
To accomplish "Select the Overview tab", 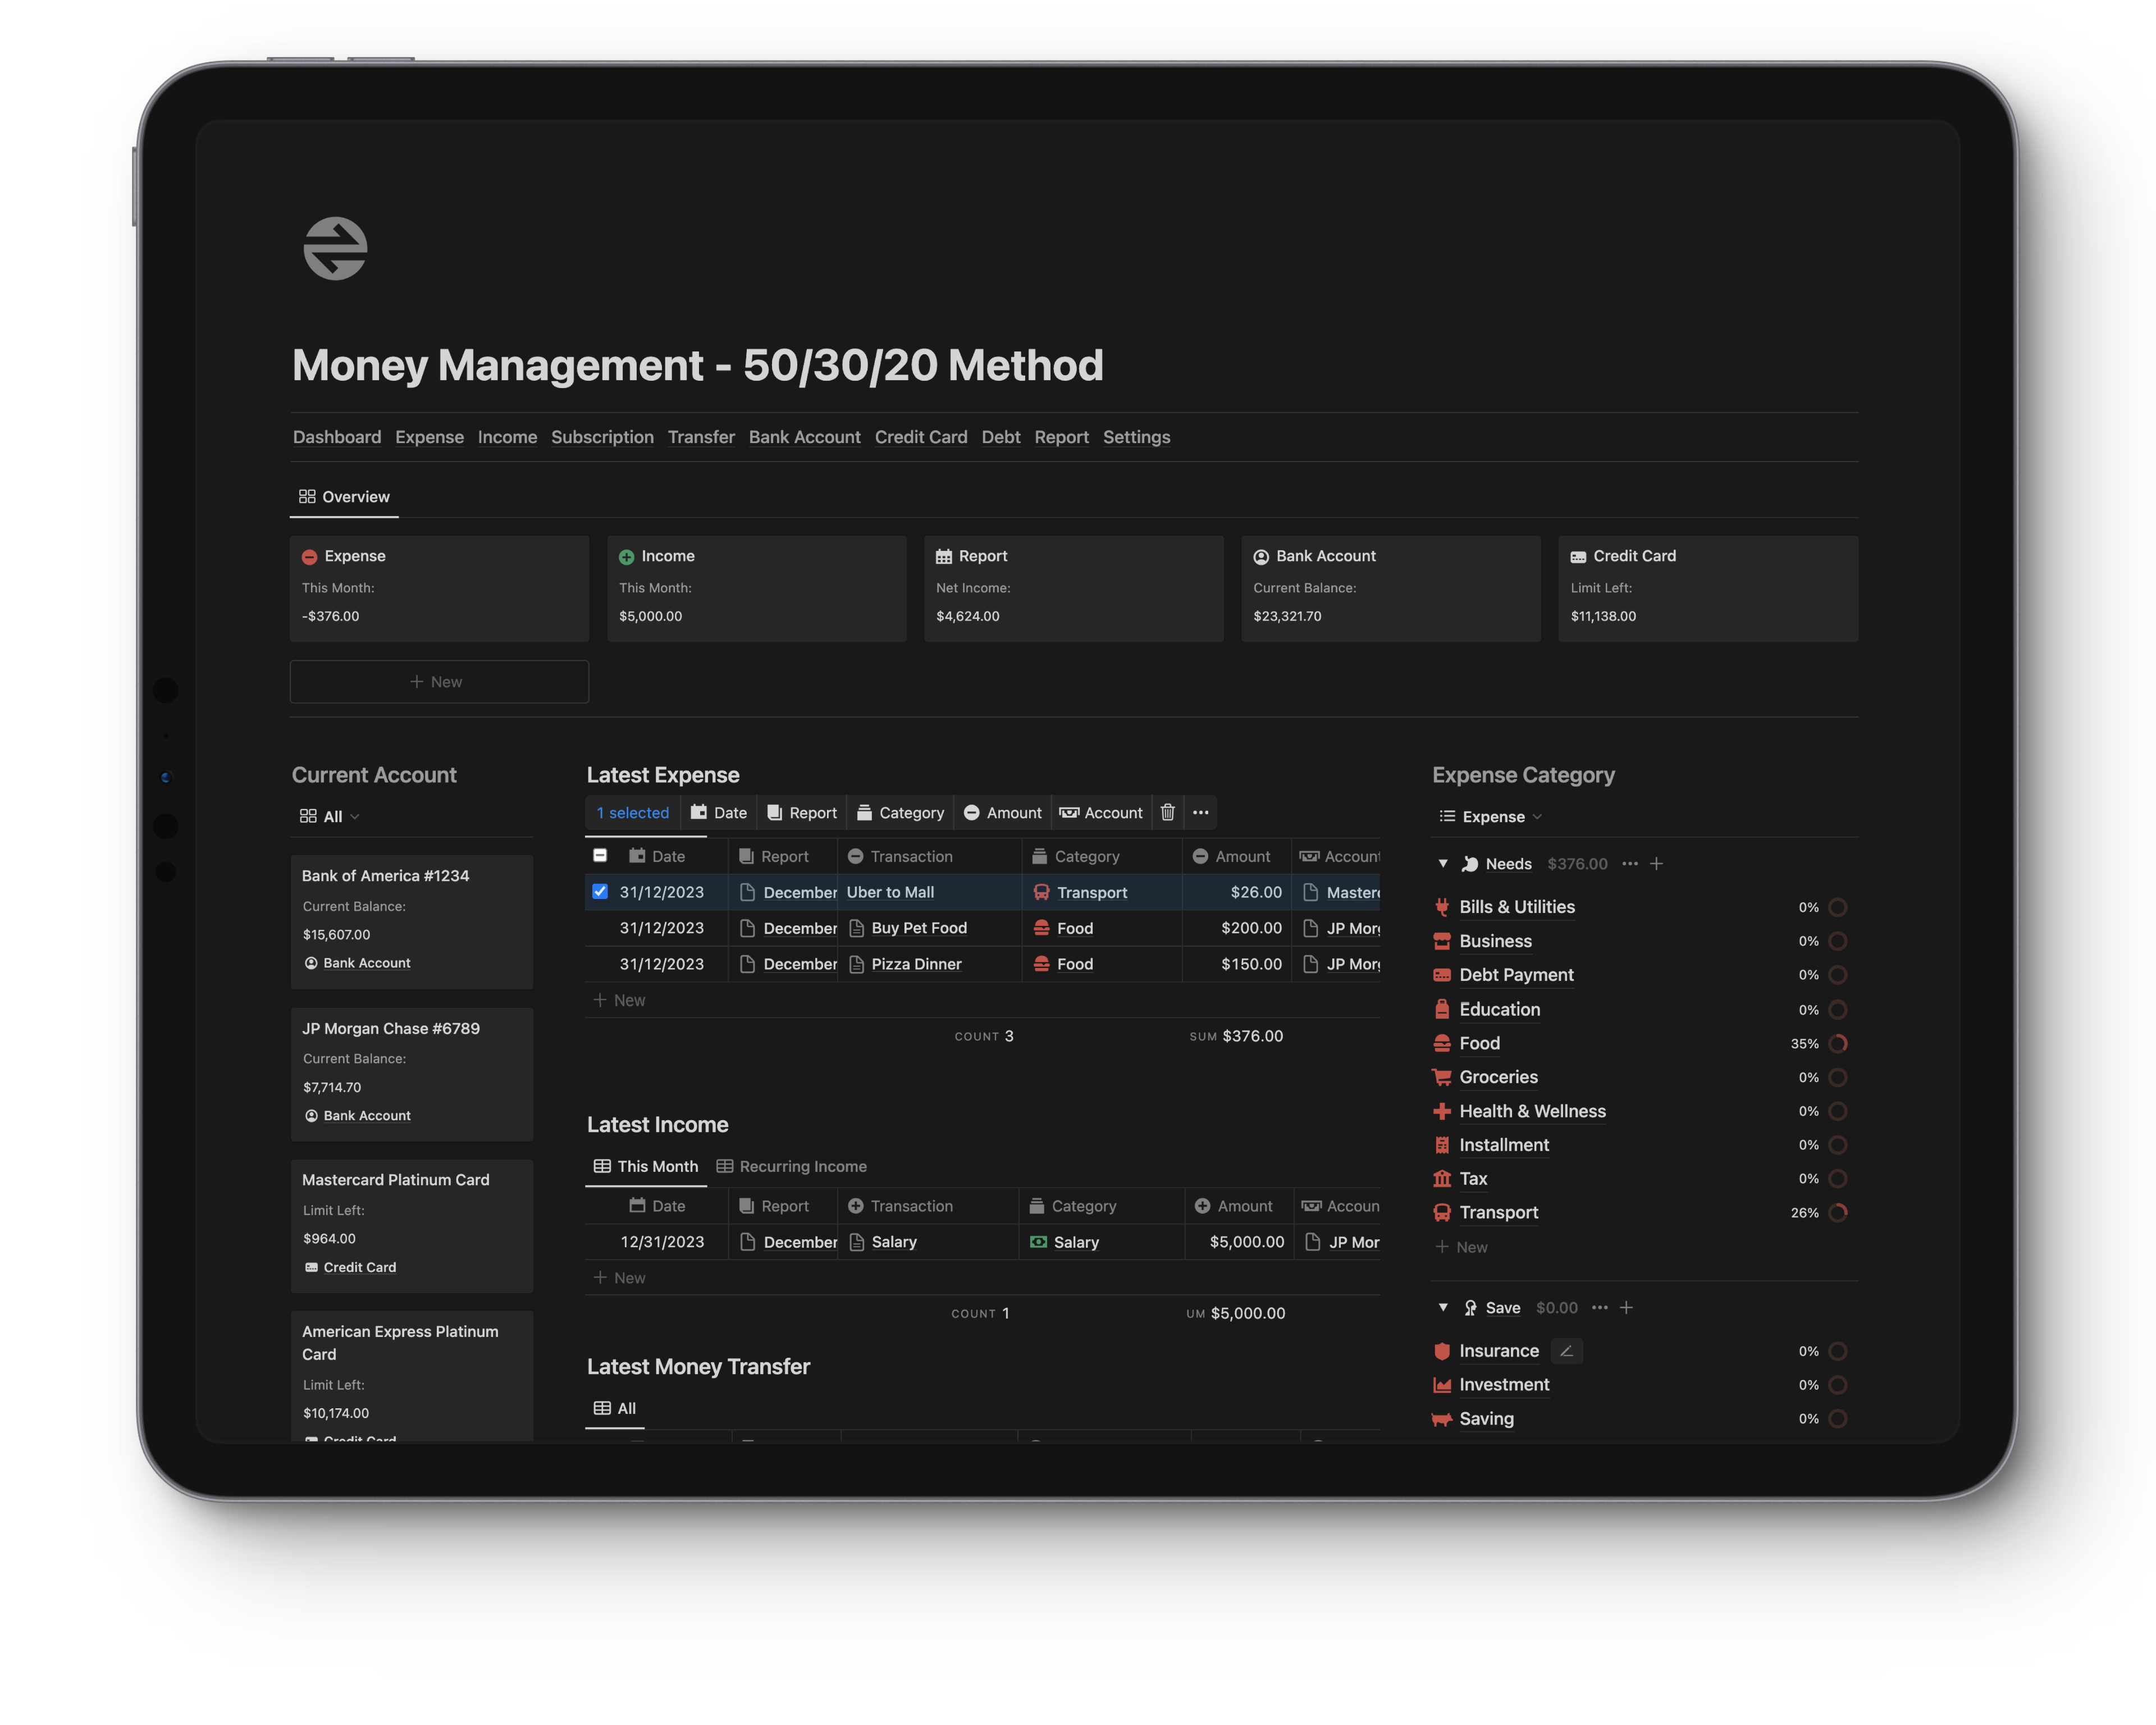I will 344,497.
